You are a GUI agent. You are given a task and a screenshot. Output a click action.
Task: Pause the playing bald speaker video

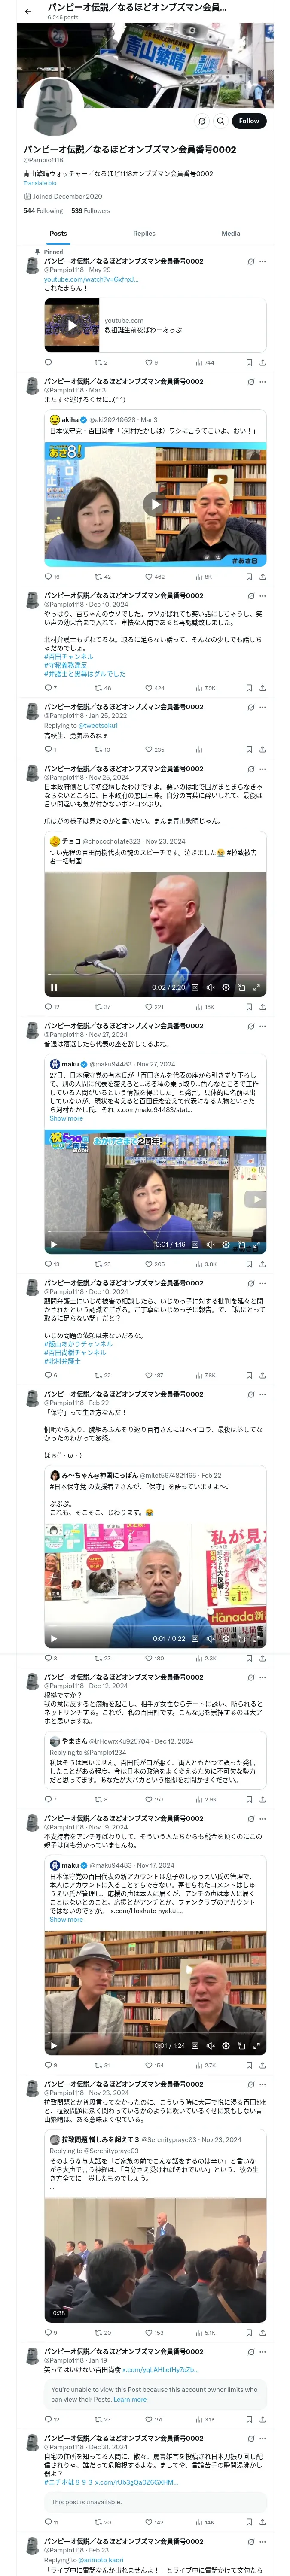coord(54,987)
